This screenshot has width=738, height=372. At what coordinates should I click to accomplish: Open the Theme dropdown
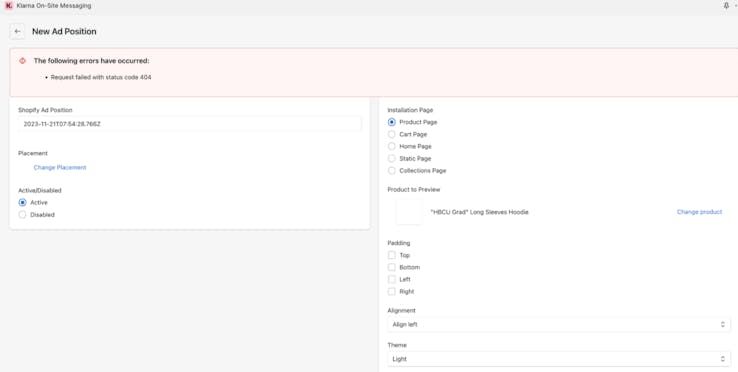(x=559, y=359)
